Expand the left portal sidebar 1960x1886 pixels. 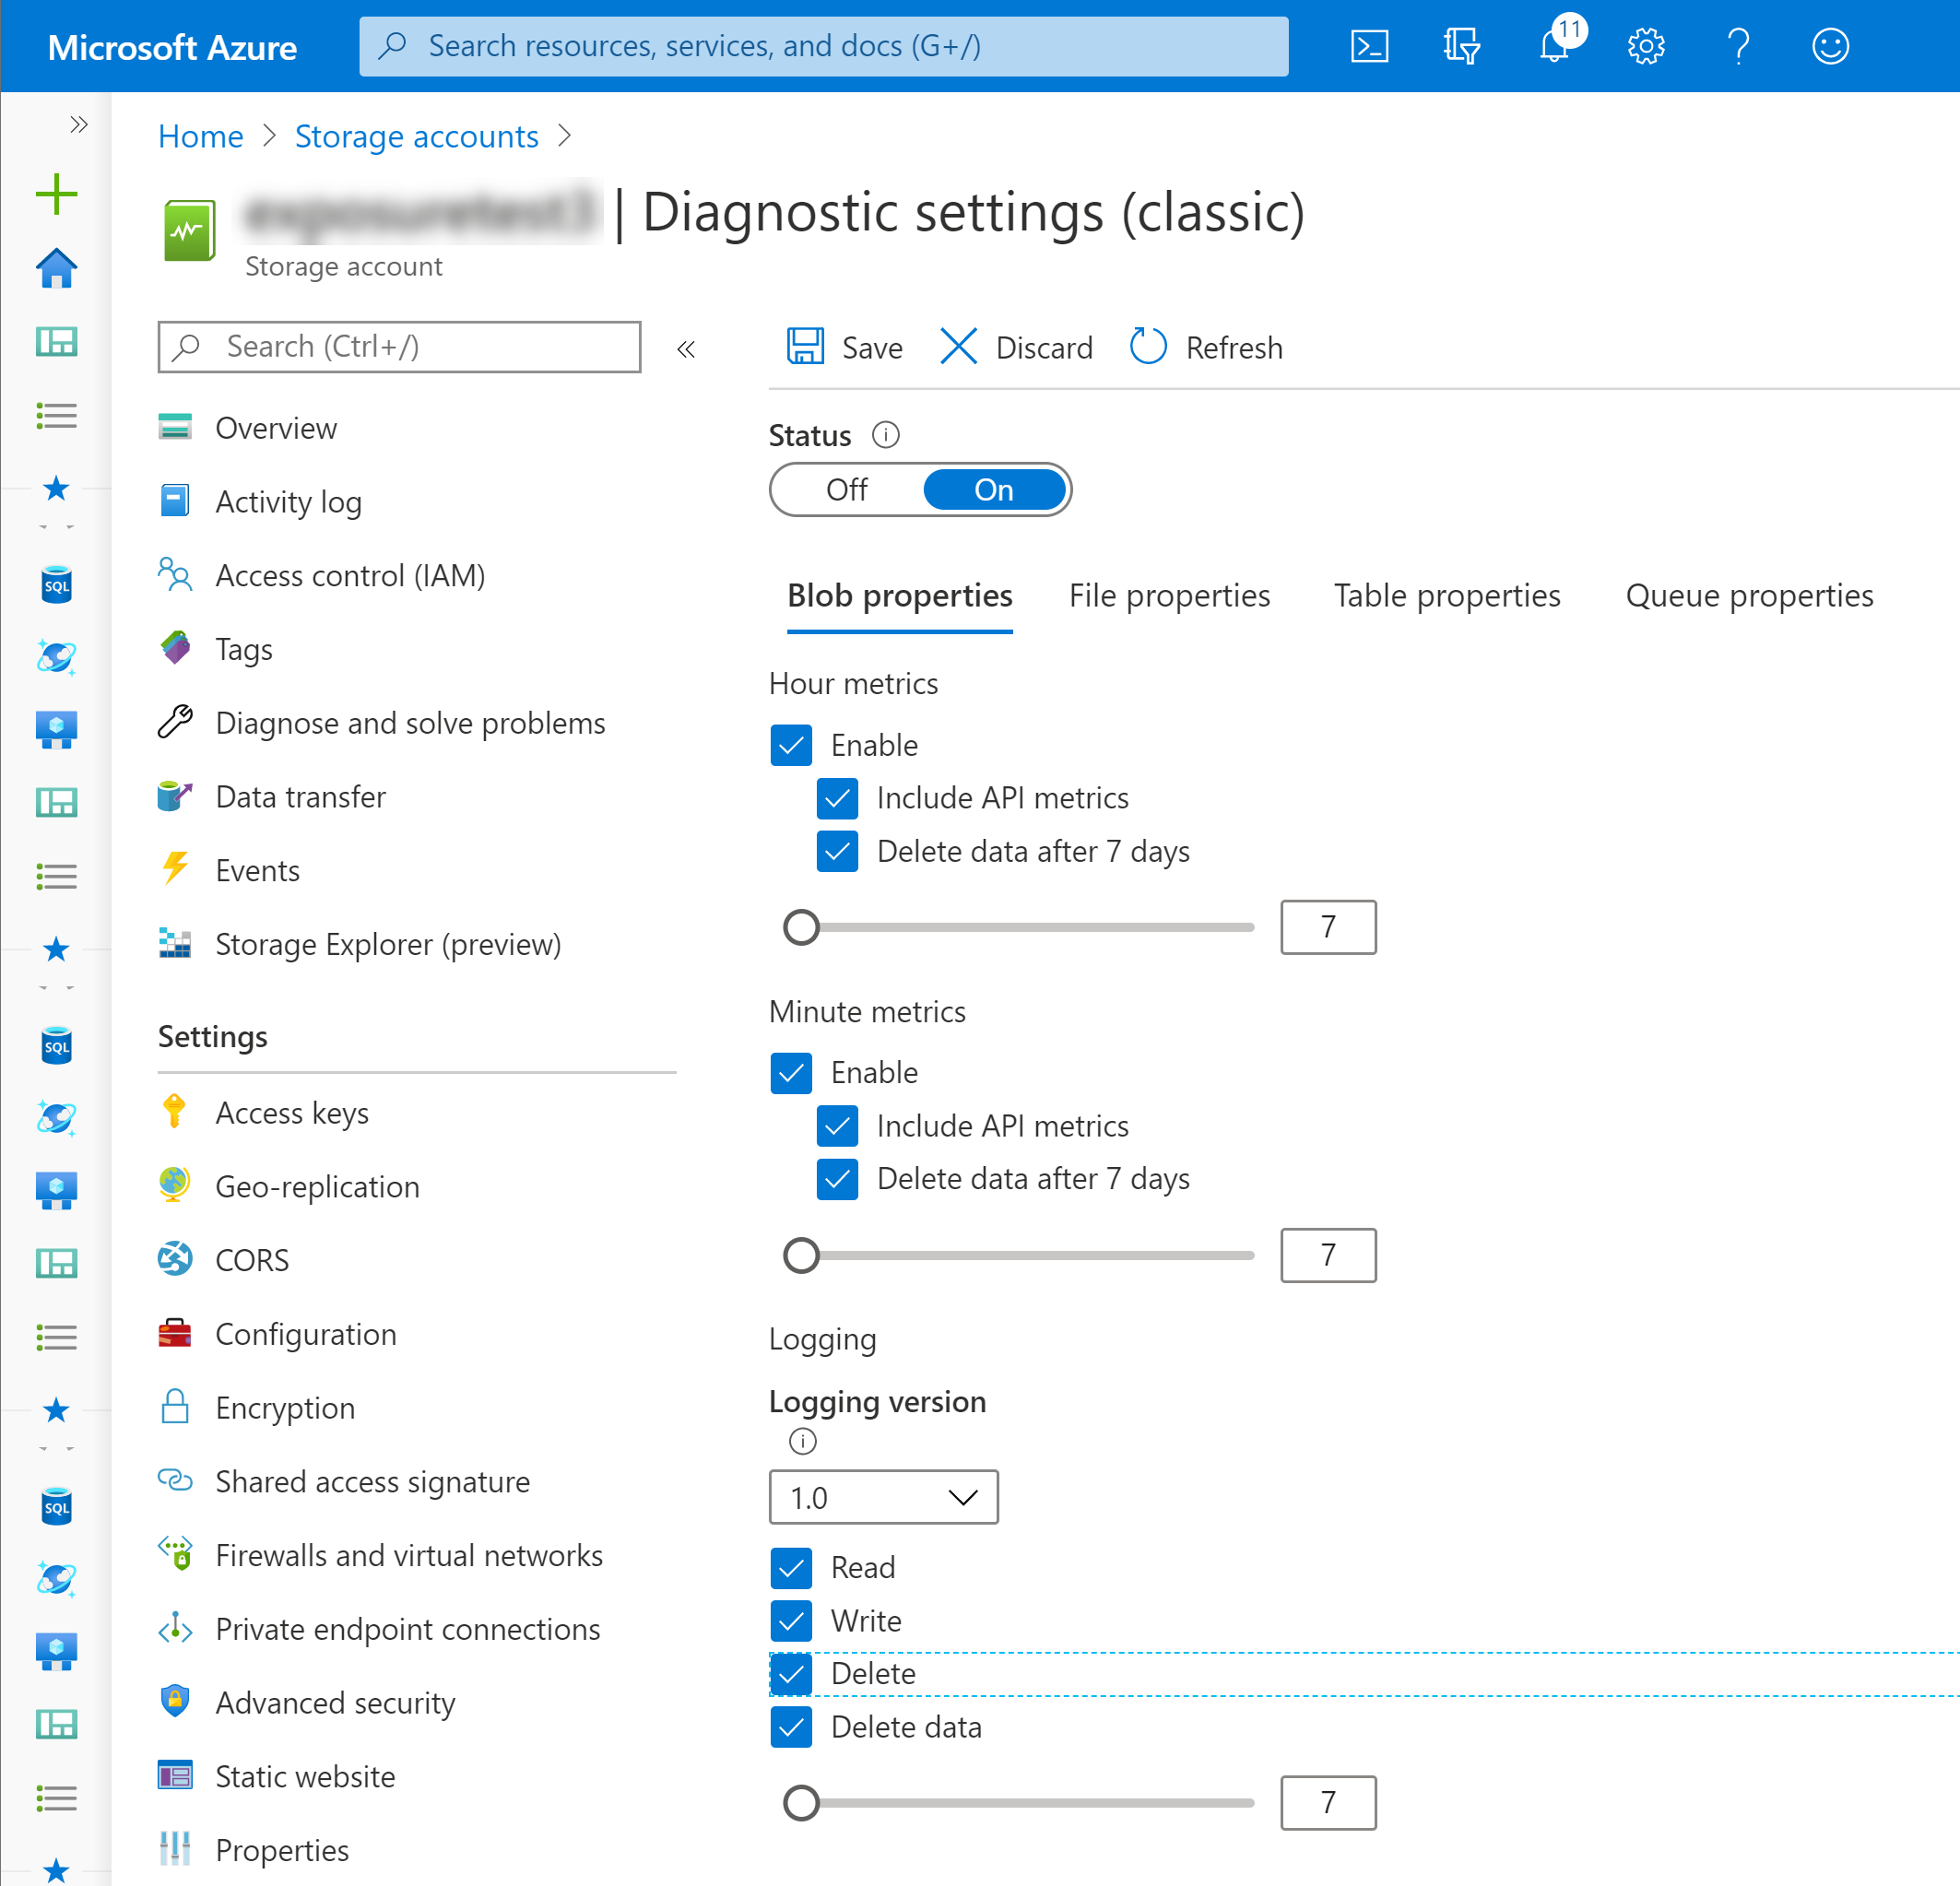tap(79, 125)
